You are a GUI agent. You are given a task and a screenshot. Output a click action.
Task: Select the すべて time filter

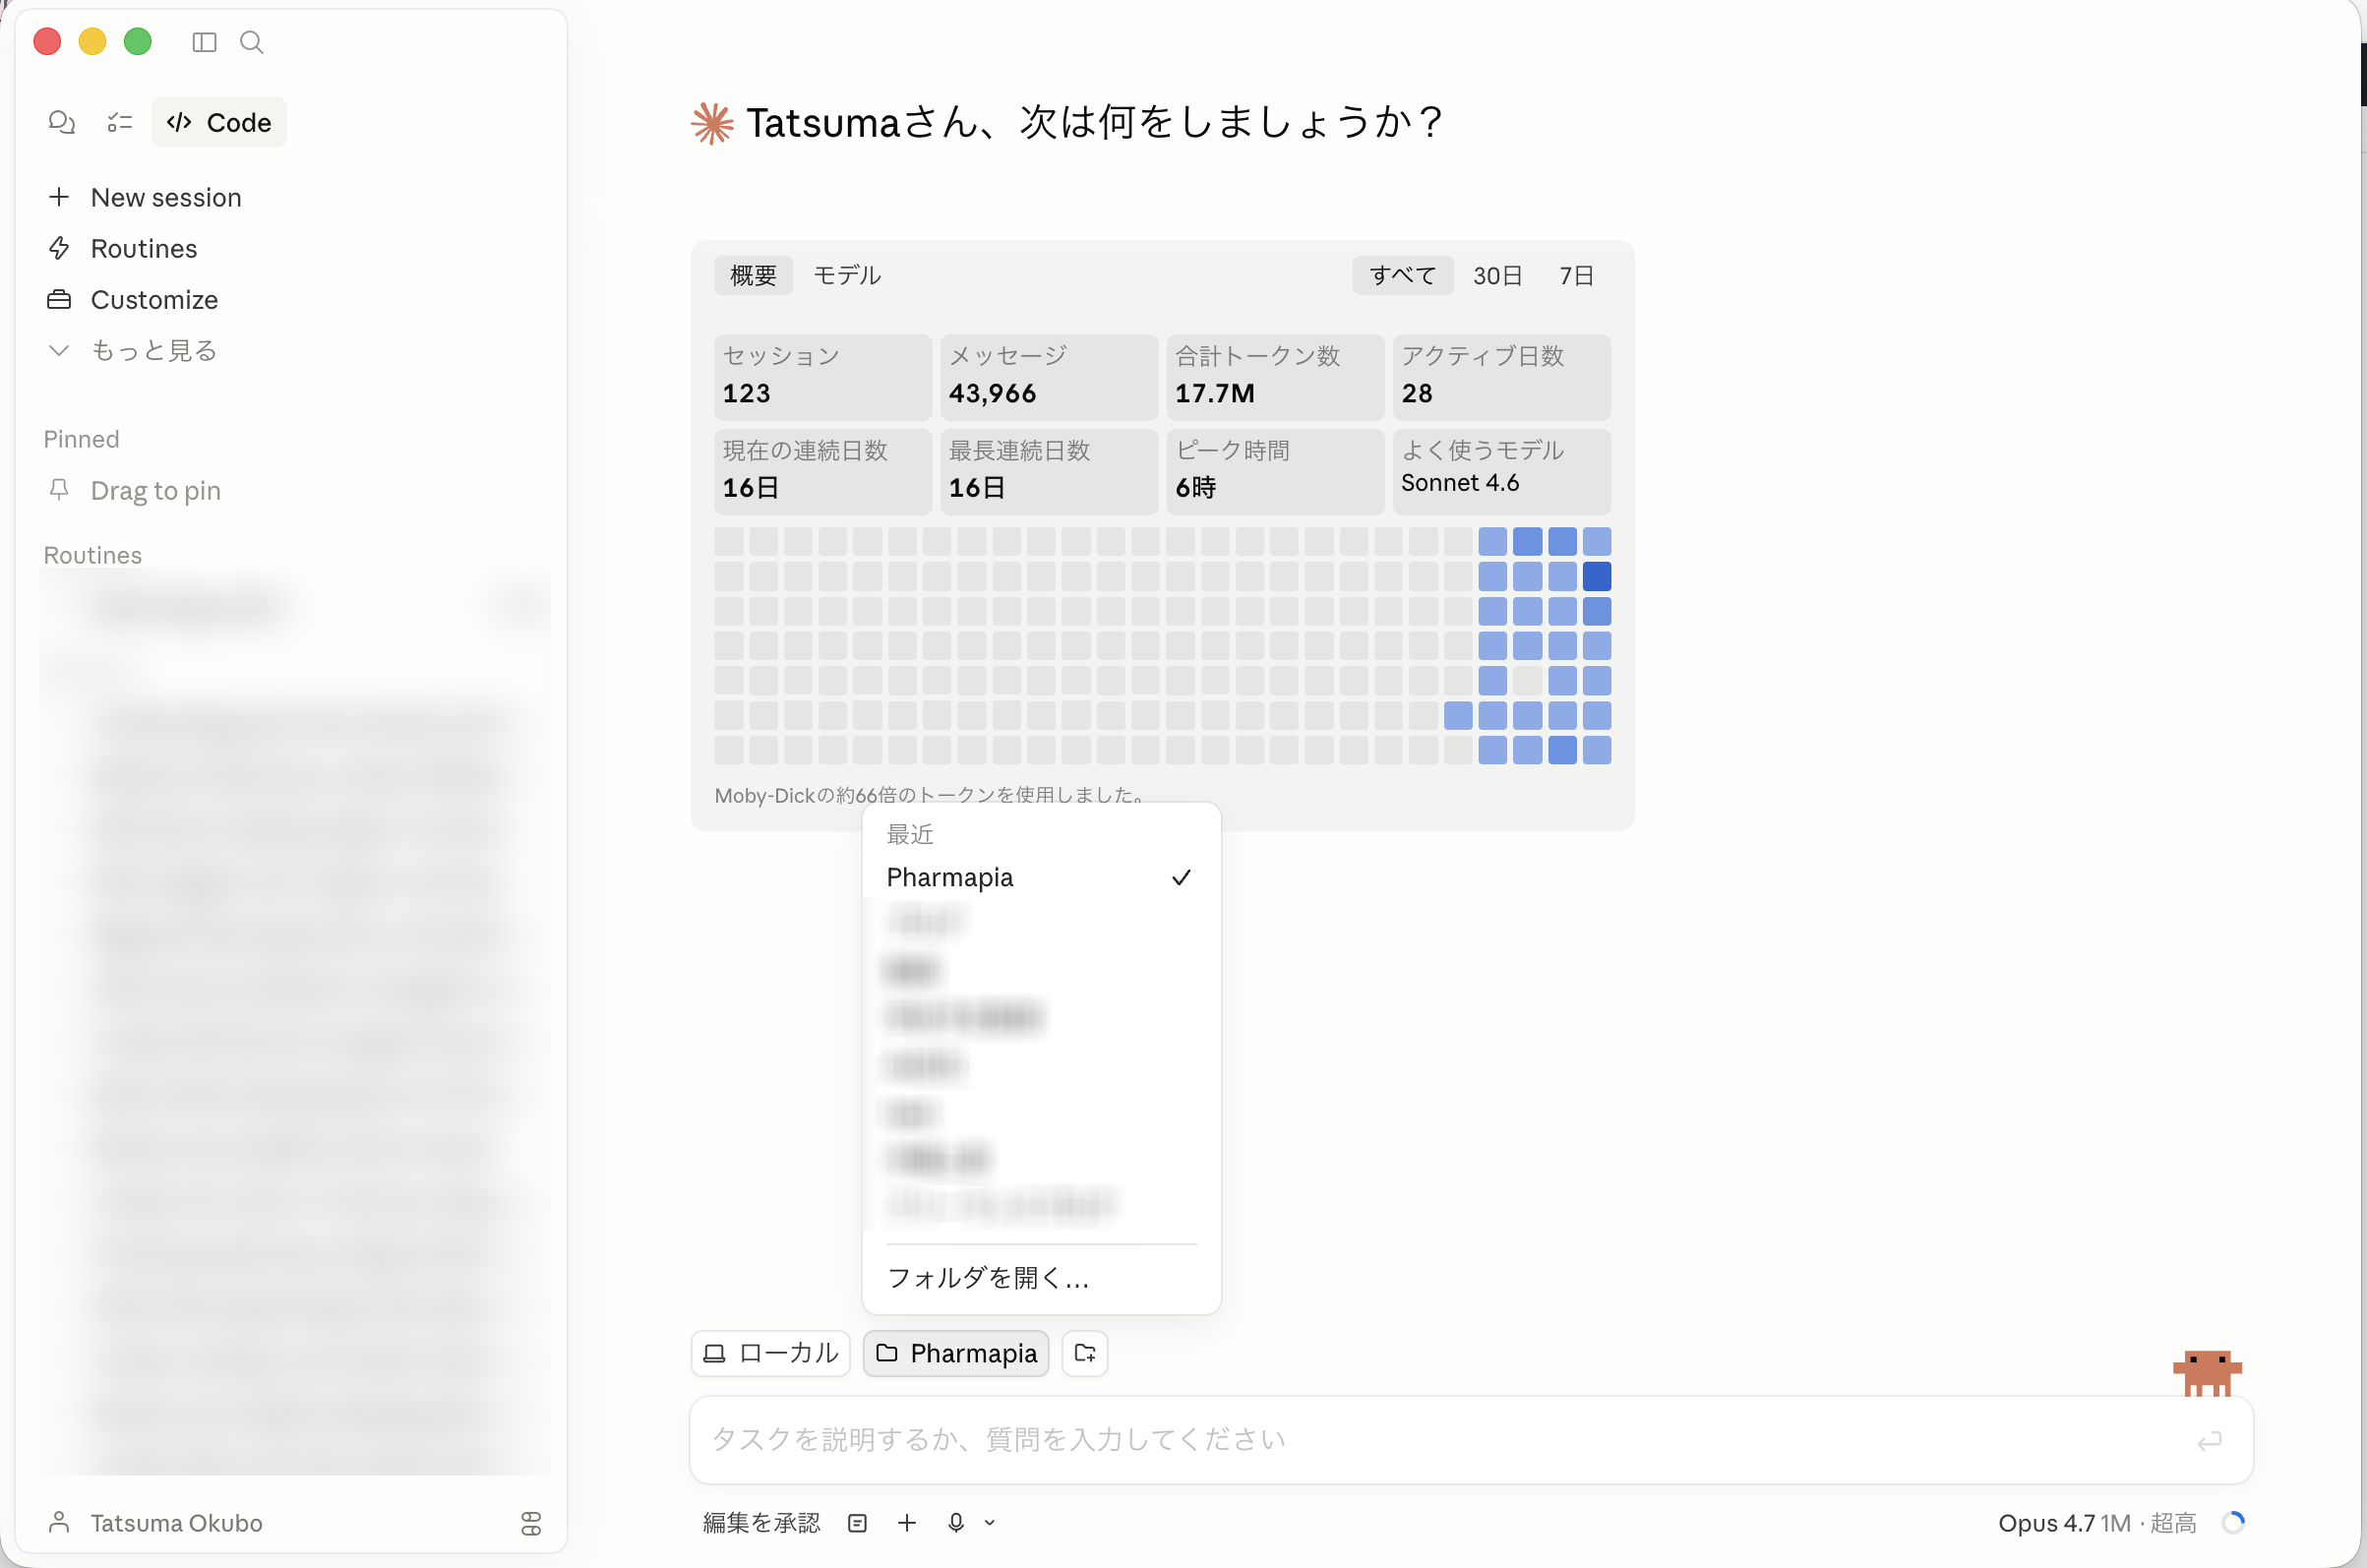coord(1401,275)
